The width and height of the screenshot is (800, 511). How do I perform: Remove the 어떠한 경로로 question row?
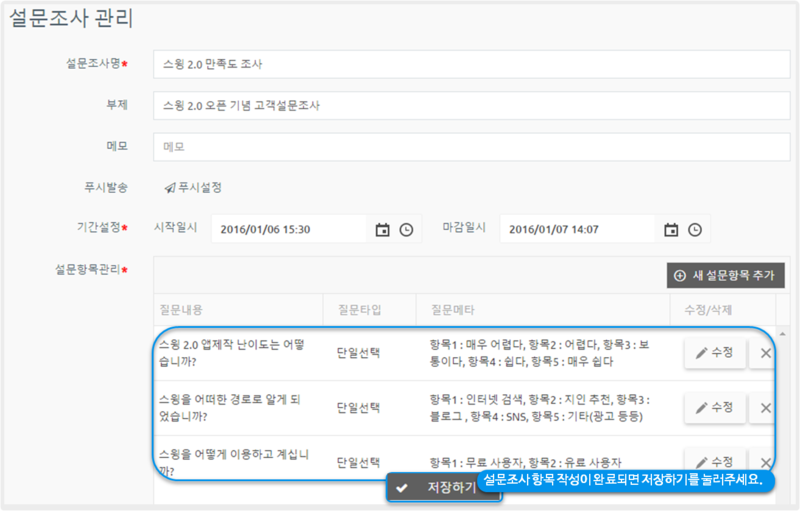tap(765, 407)
